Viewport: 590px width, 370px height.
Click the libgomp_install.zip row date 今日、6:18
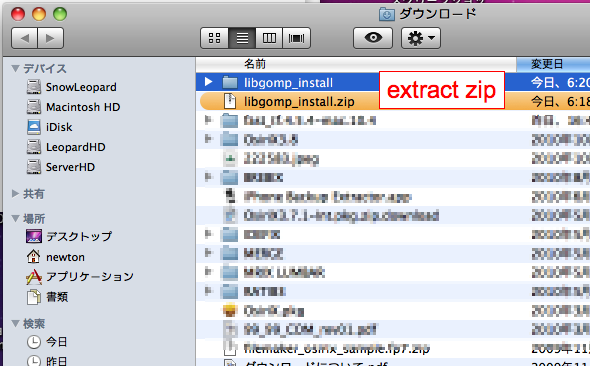[560, 101]
